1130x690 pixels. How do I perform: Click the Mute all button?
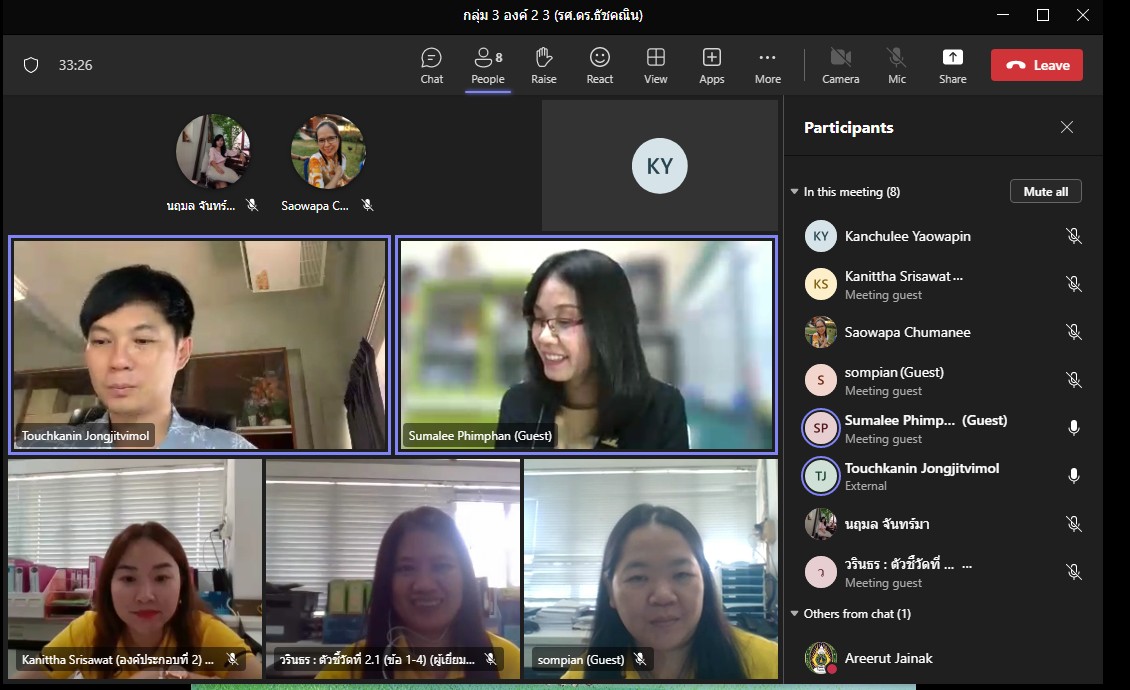[1045, 192]
